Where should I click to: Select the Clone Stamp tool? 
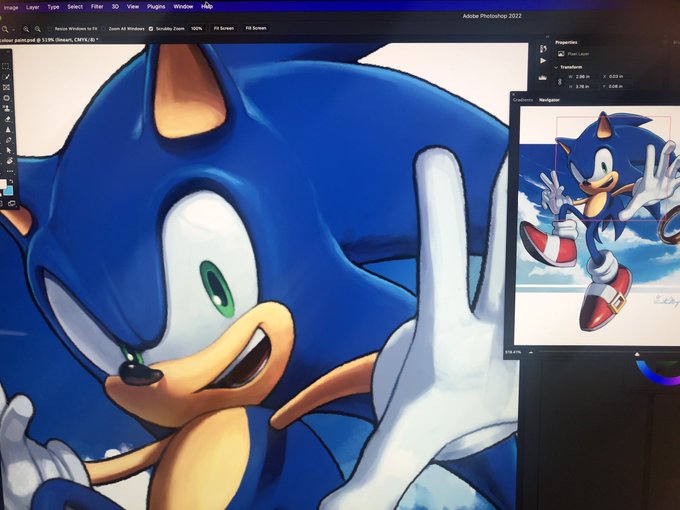pos(7,108)
